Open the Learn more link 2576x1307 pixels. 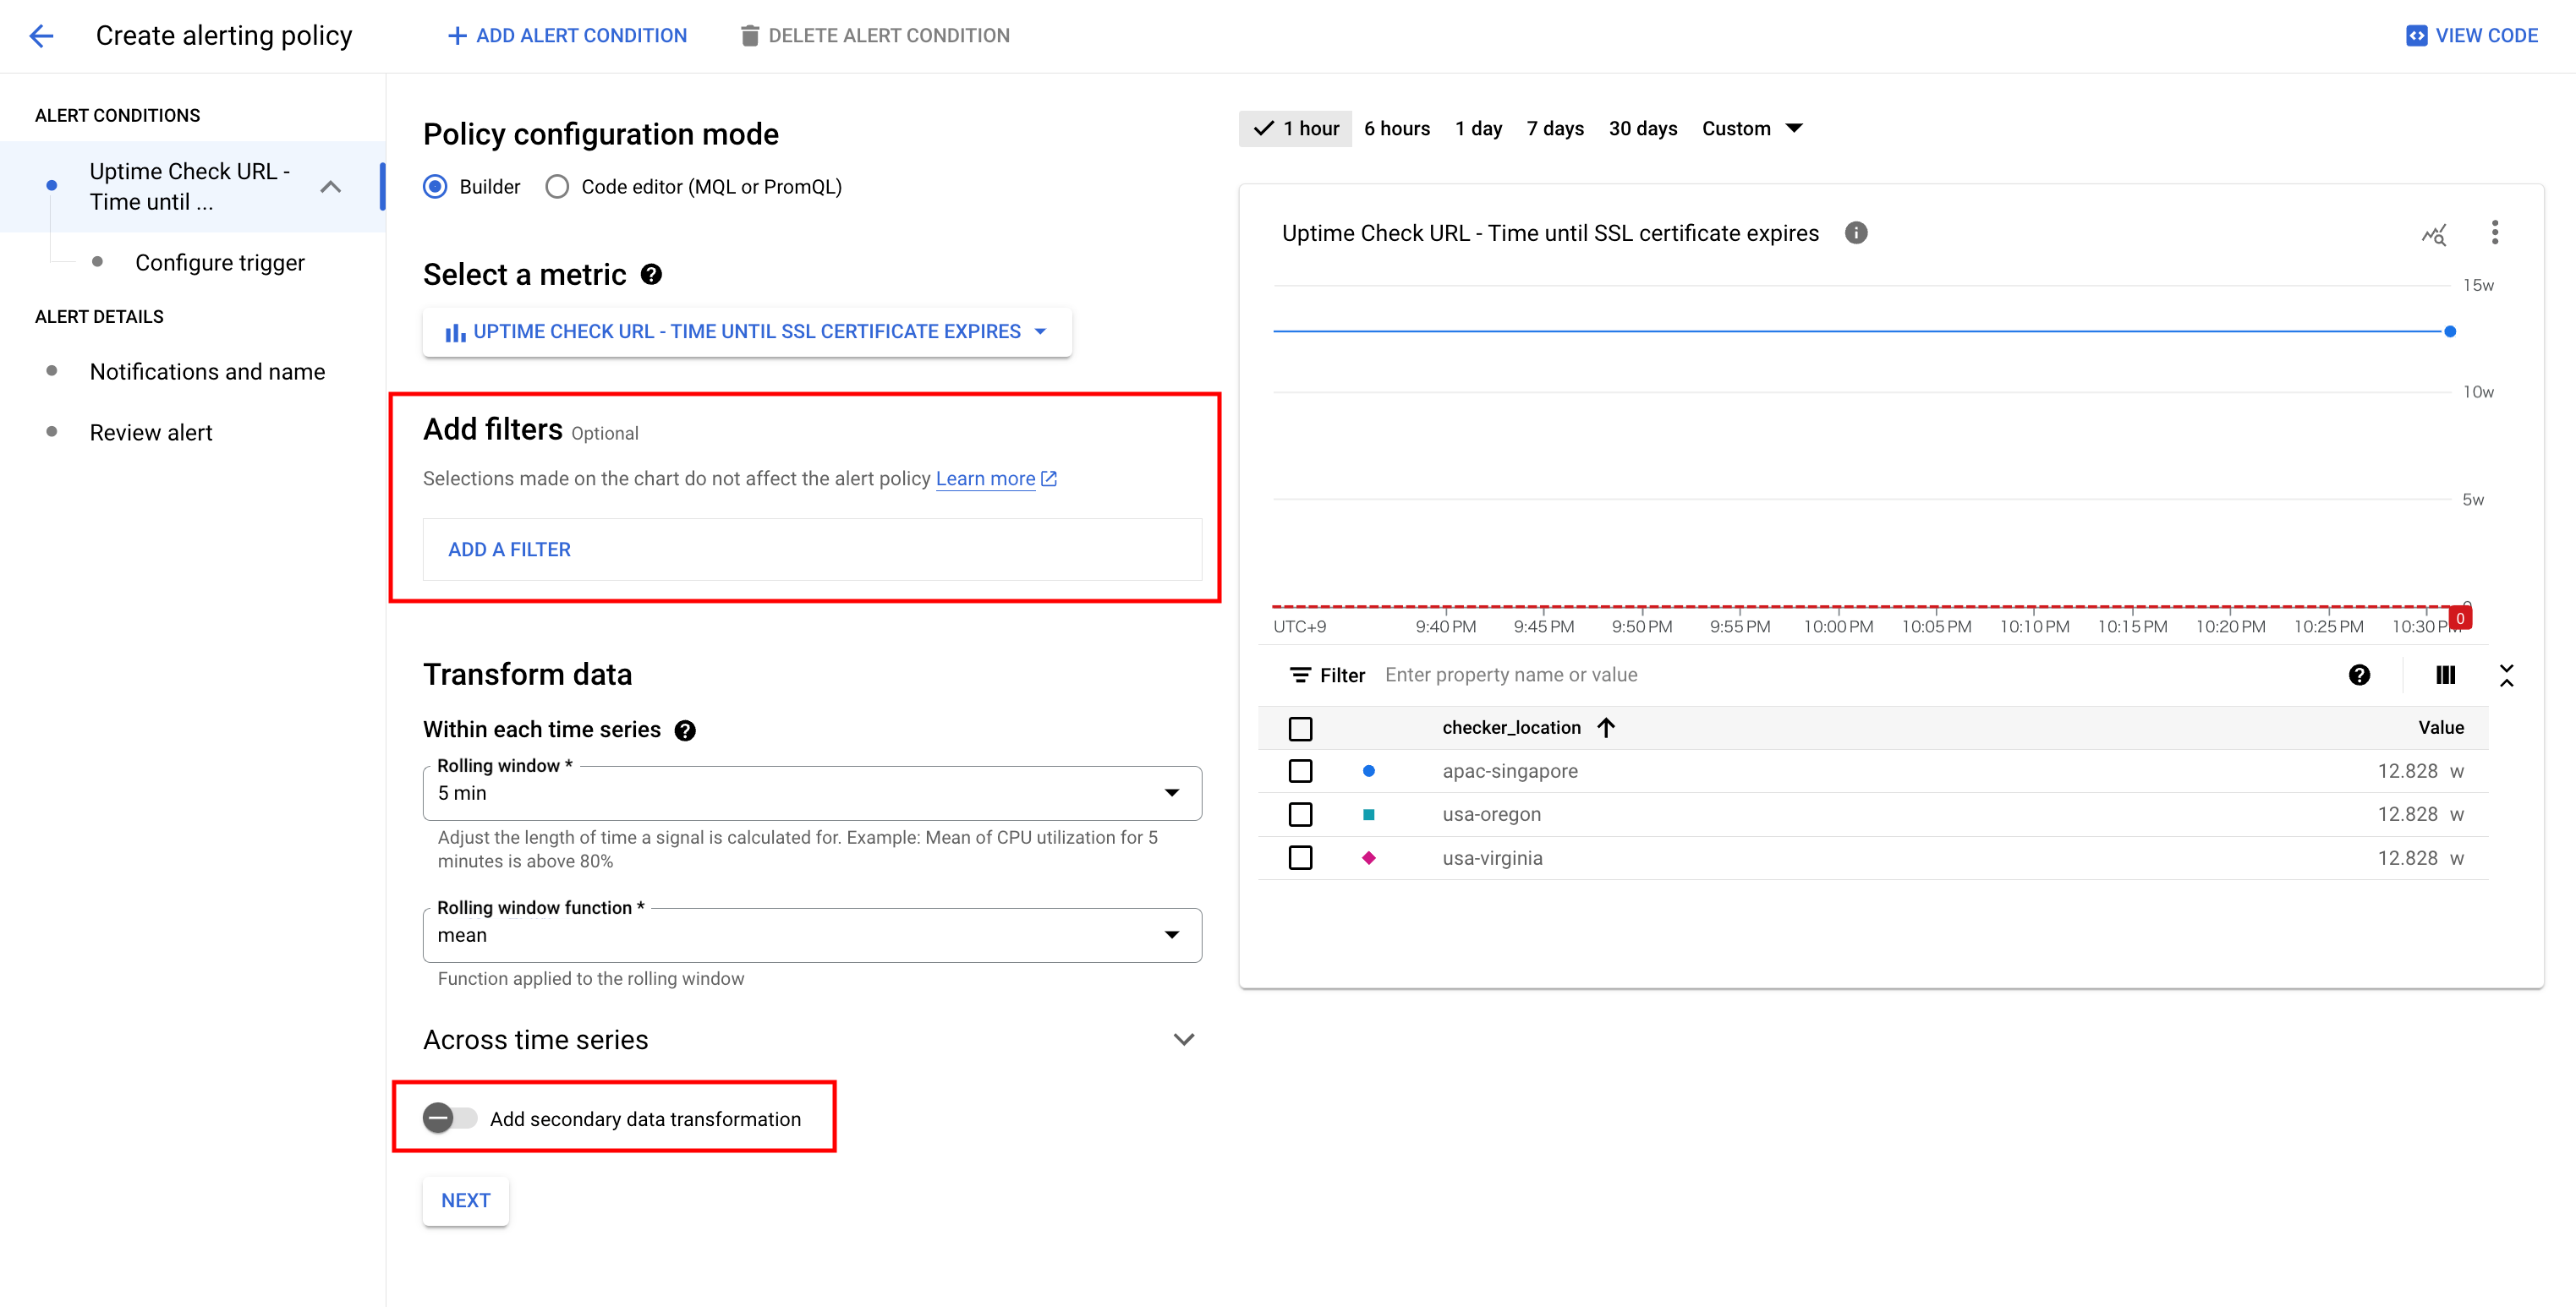click(x=985, y=479)
